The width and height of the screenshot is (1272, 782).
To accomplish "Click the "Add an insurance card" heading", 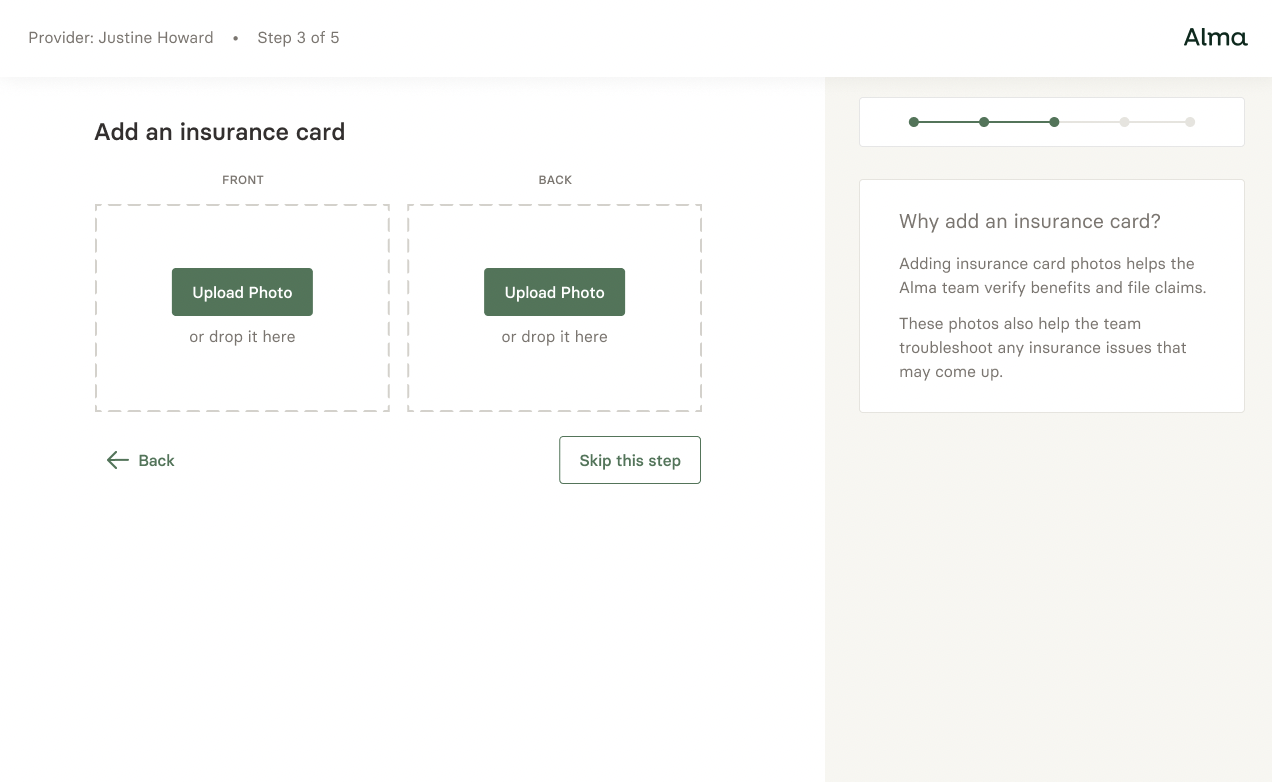I will pyautogui.click(x=219, y=132).
